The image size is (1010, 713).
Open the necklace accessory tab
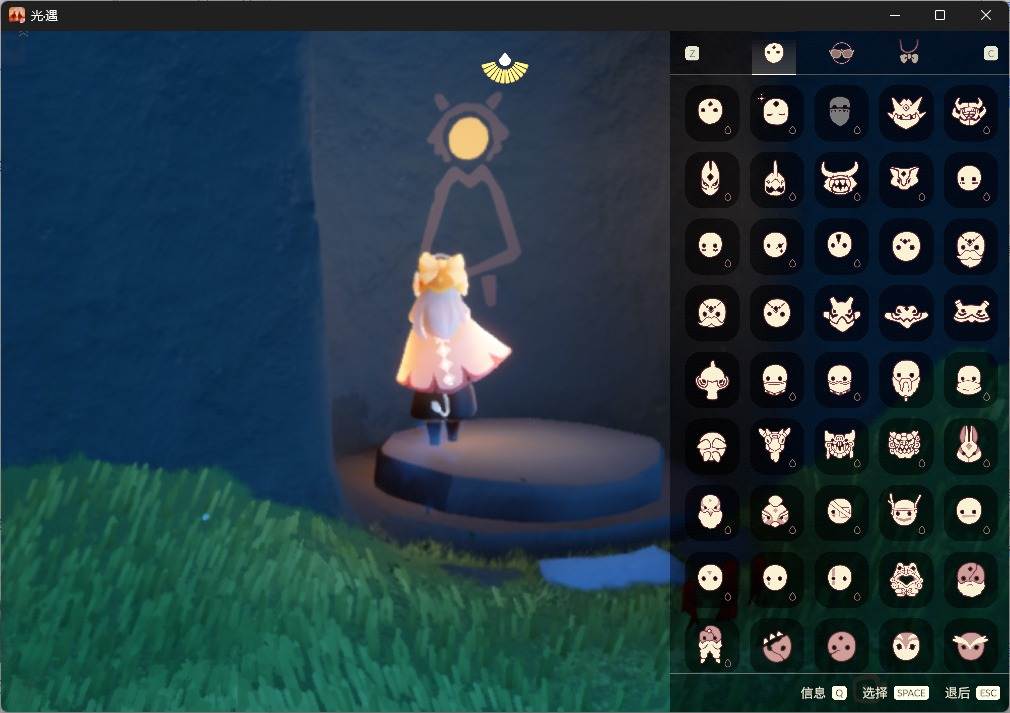click(909, 52)
